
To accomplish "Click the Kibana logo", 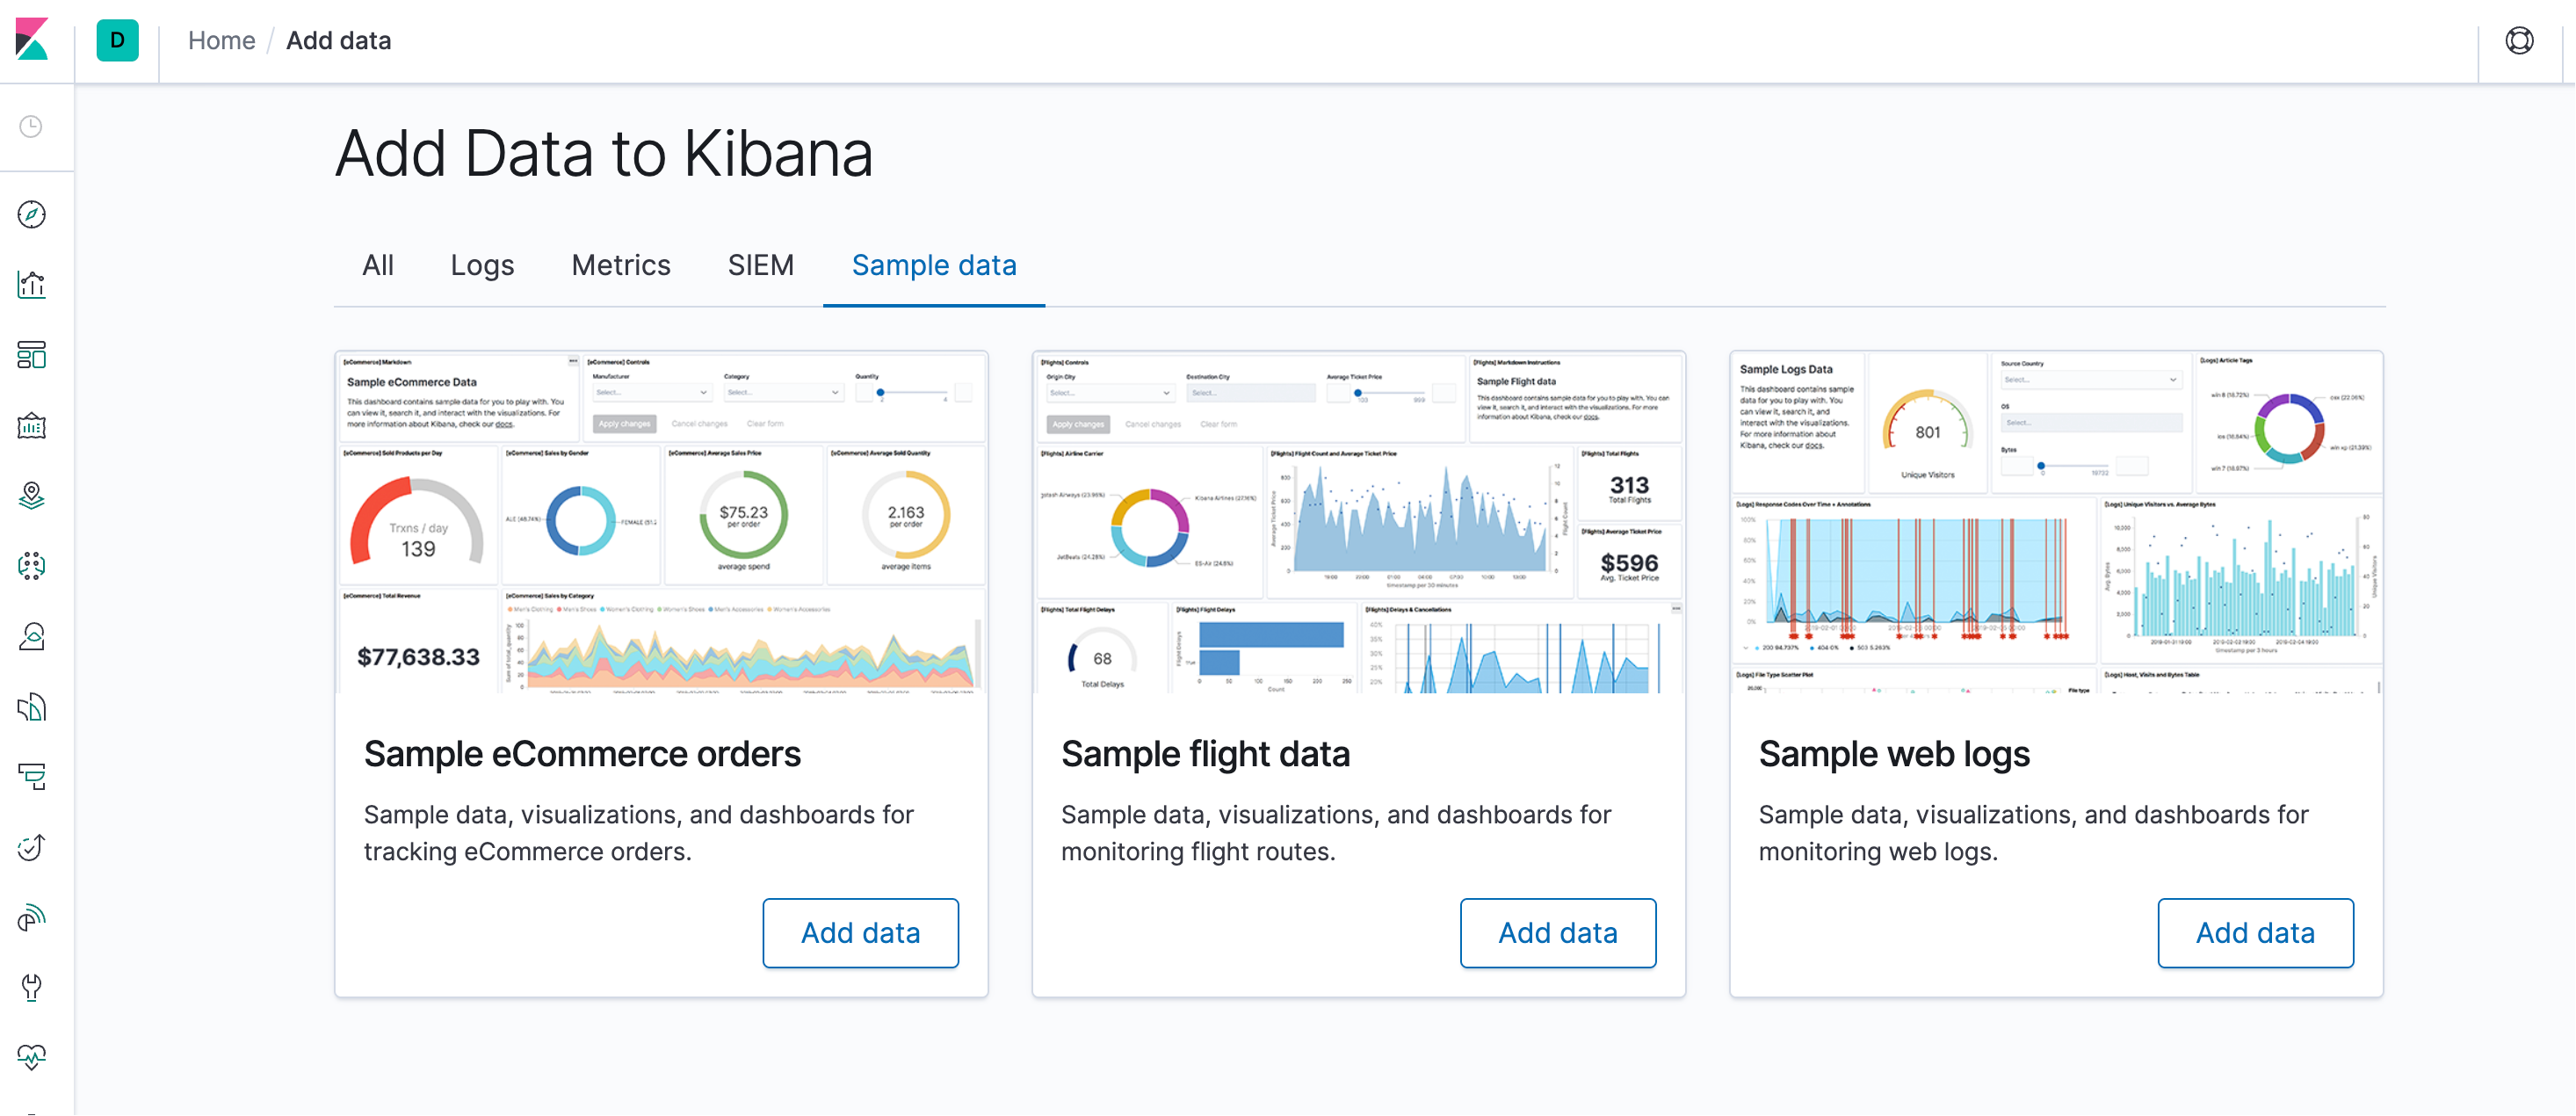I will (x=32, y=40).
